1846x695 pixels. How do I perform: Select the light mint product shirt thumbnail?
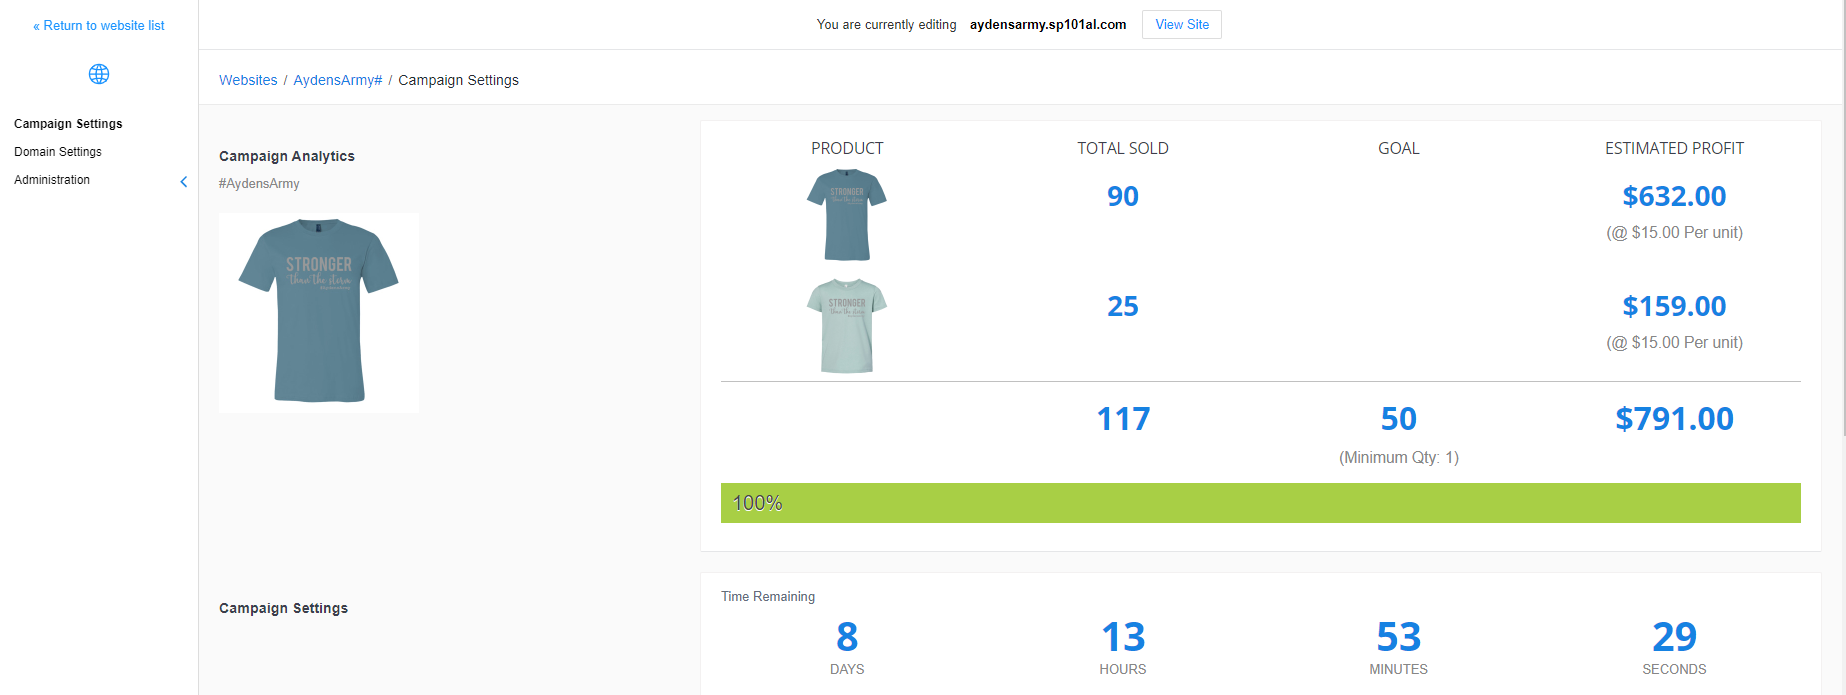click(x=847, y=325)
